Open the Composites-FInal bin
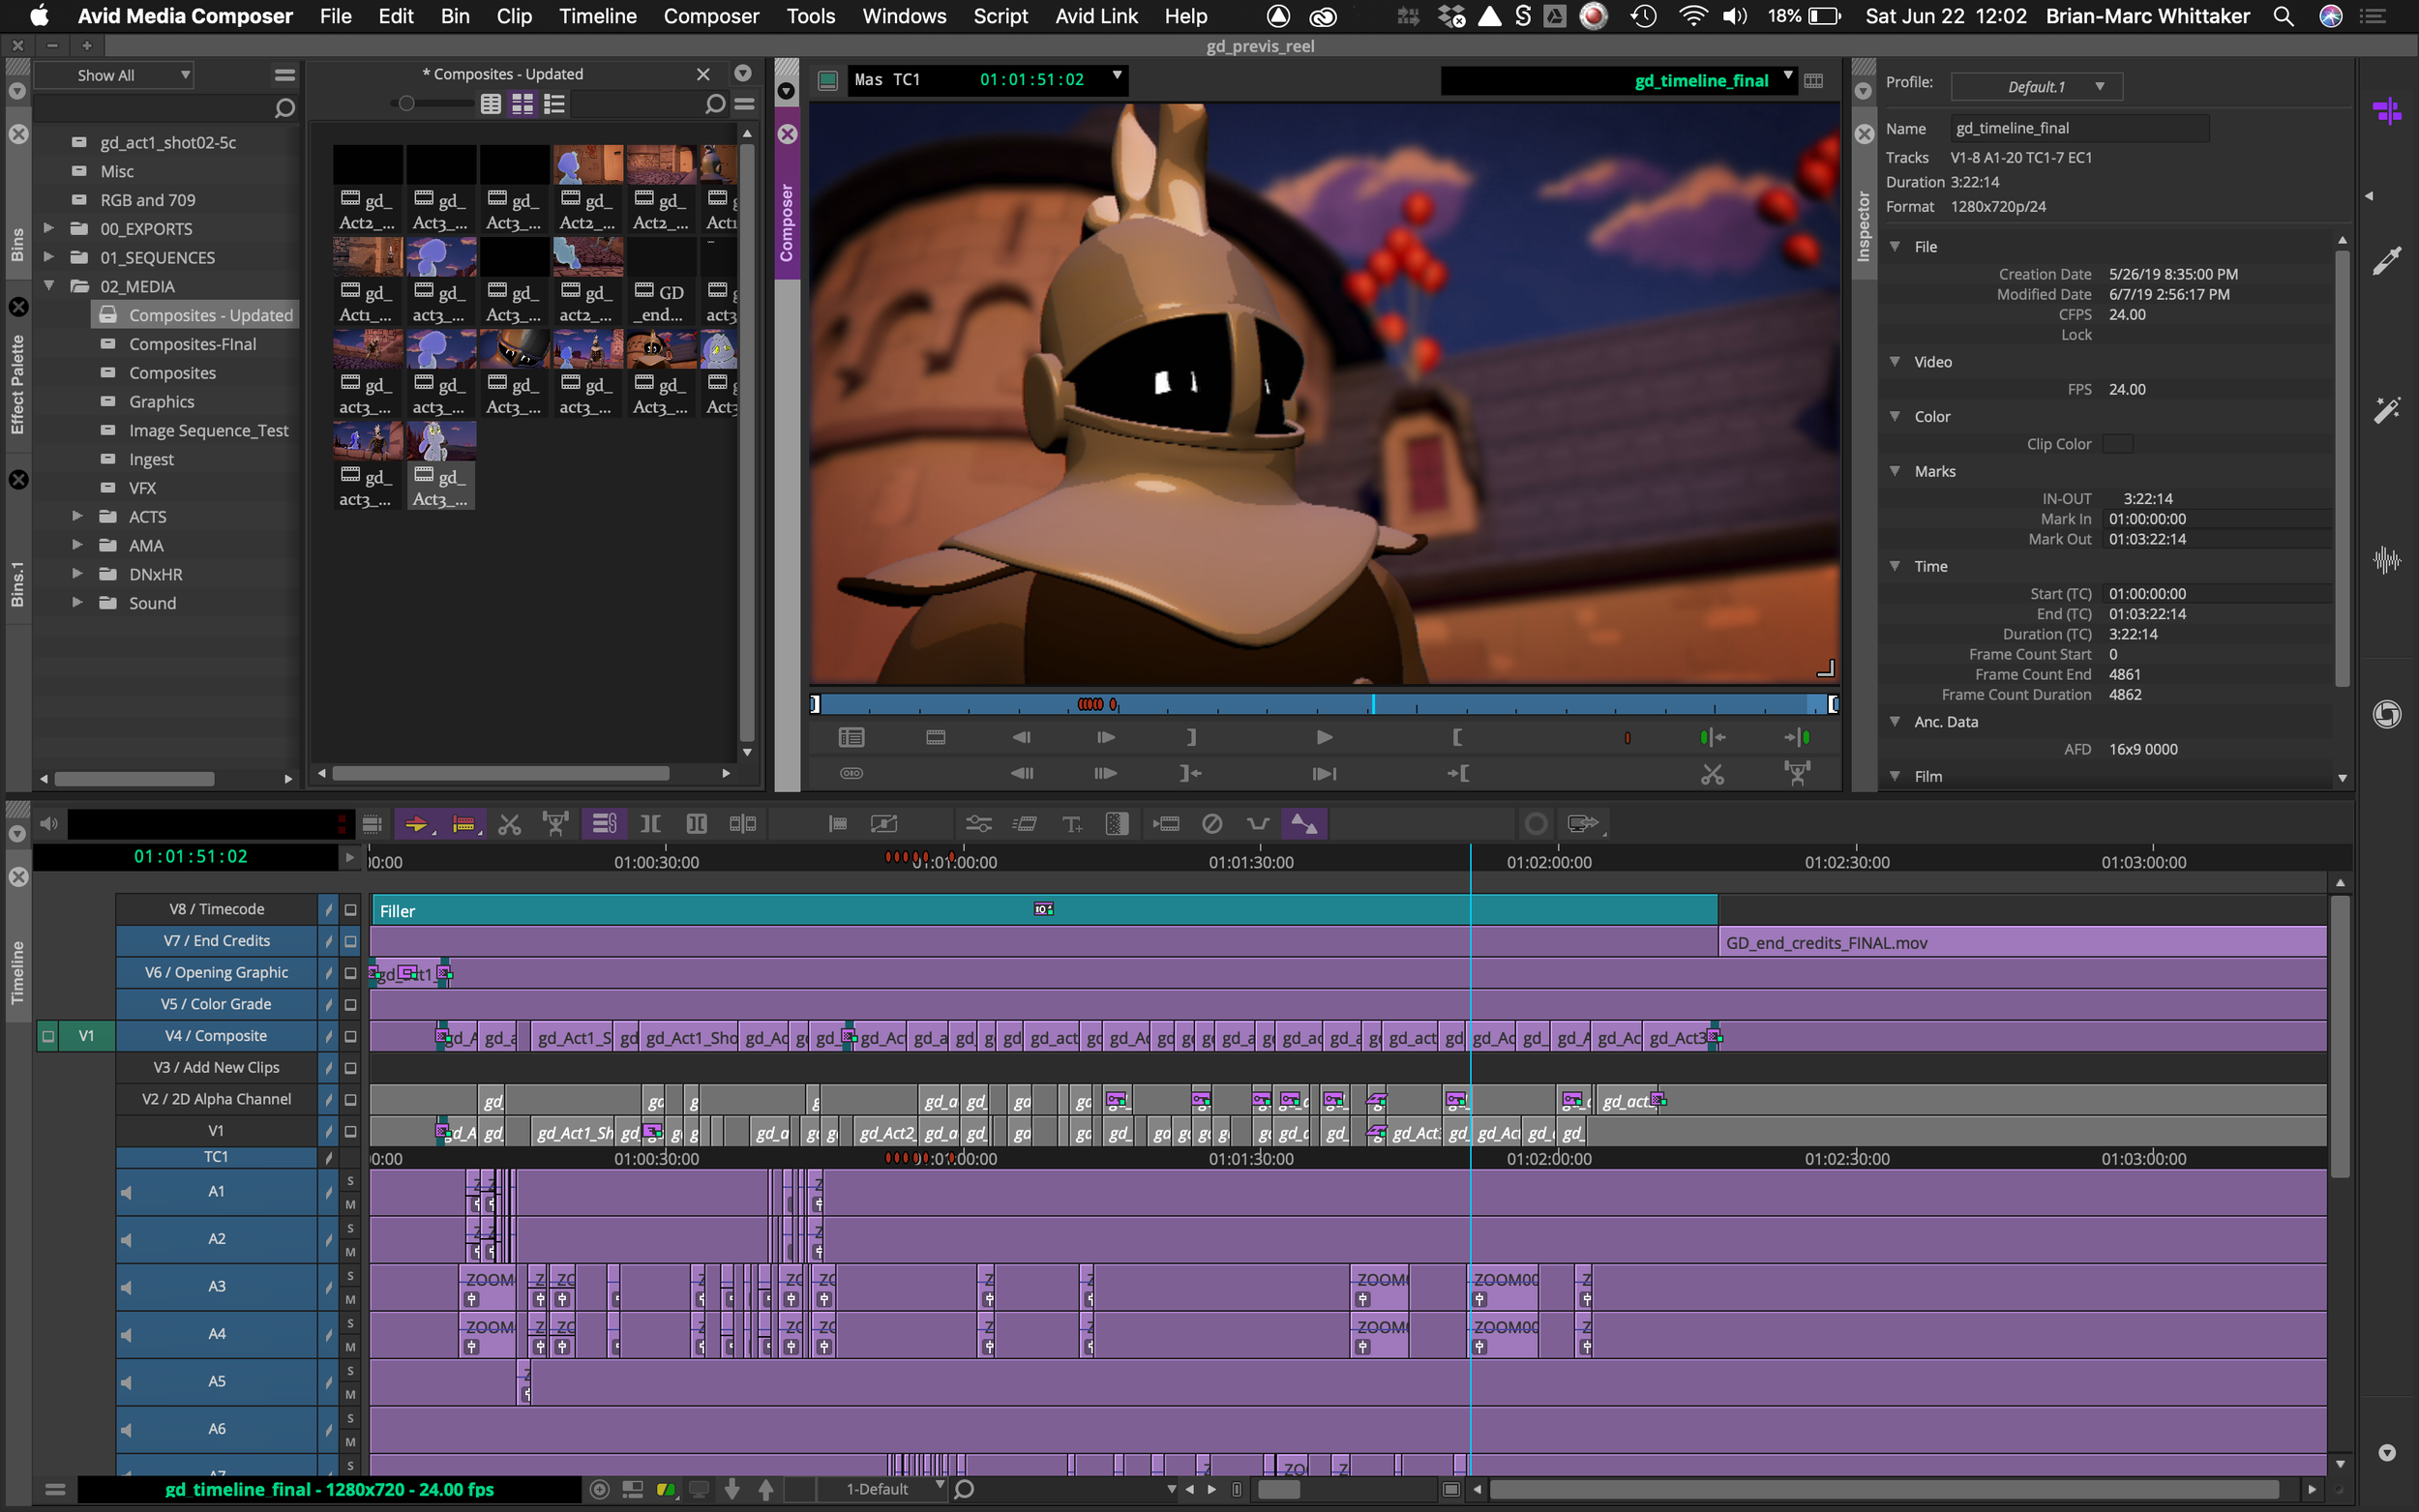Viewport: 2419px width, 1512px height. [192, 344]
